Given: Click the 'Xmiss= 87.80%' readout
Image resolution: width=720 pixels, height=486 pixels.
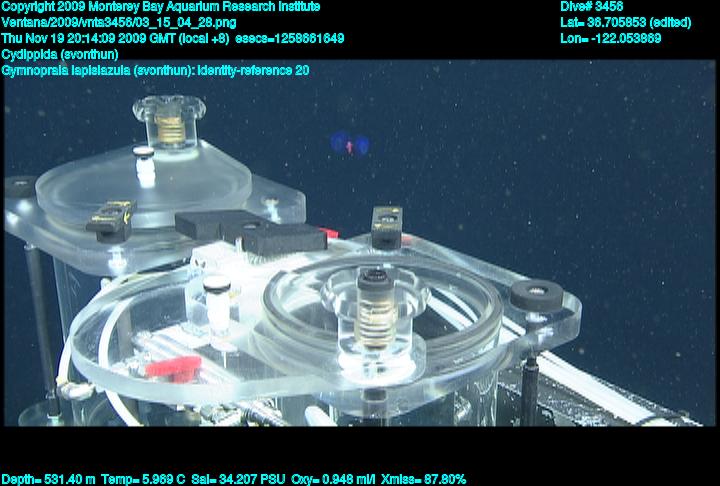Looking at the screenshot, I should coord(423,480).
